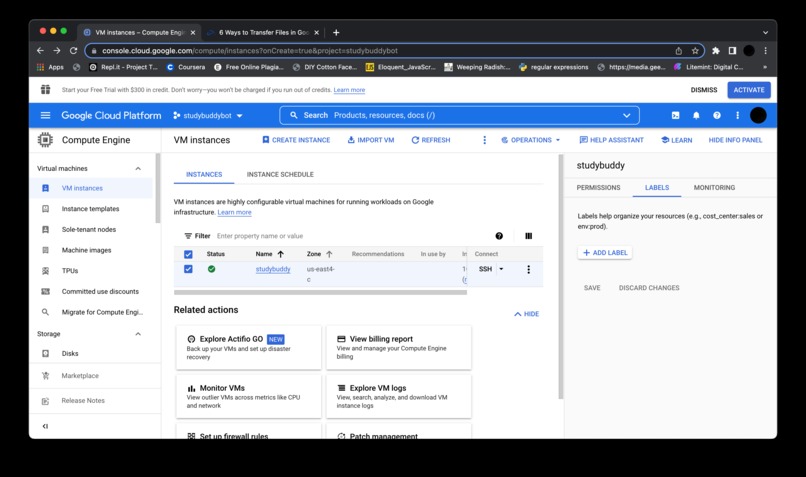Open View billing report card
This screenshot has width=806, height=477.
[x=399, y=347]
